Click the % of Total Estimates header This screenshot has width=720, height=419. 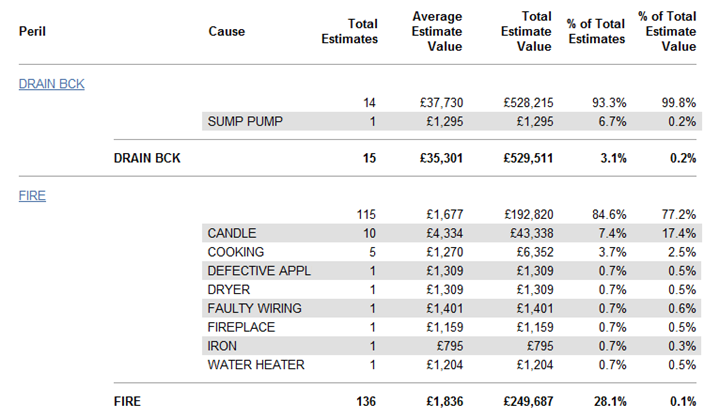pos(596,31)
